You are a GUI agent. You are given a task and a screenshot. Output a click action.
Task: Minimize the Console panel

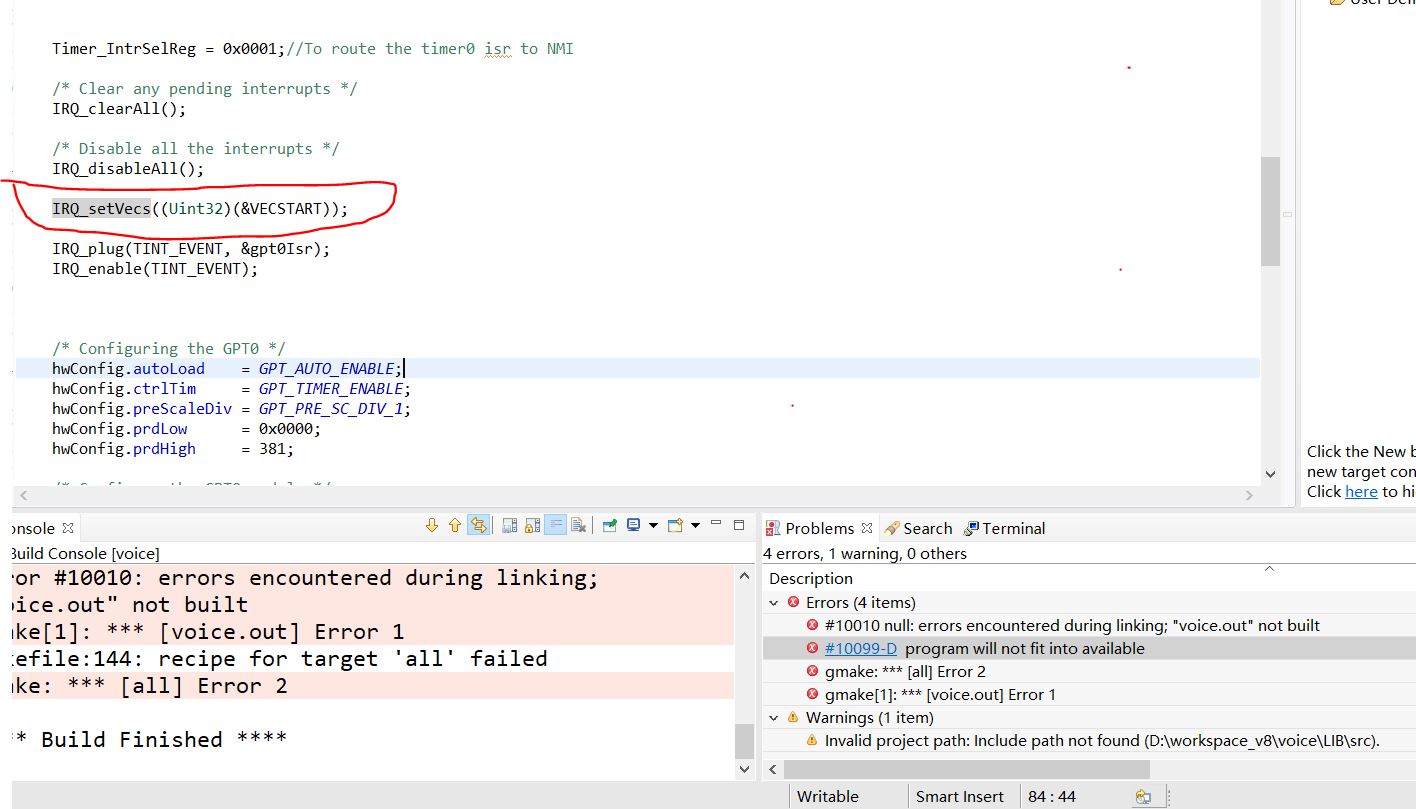coord(716,523)
